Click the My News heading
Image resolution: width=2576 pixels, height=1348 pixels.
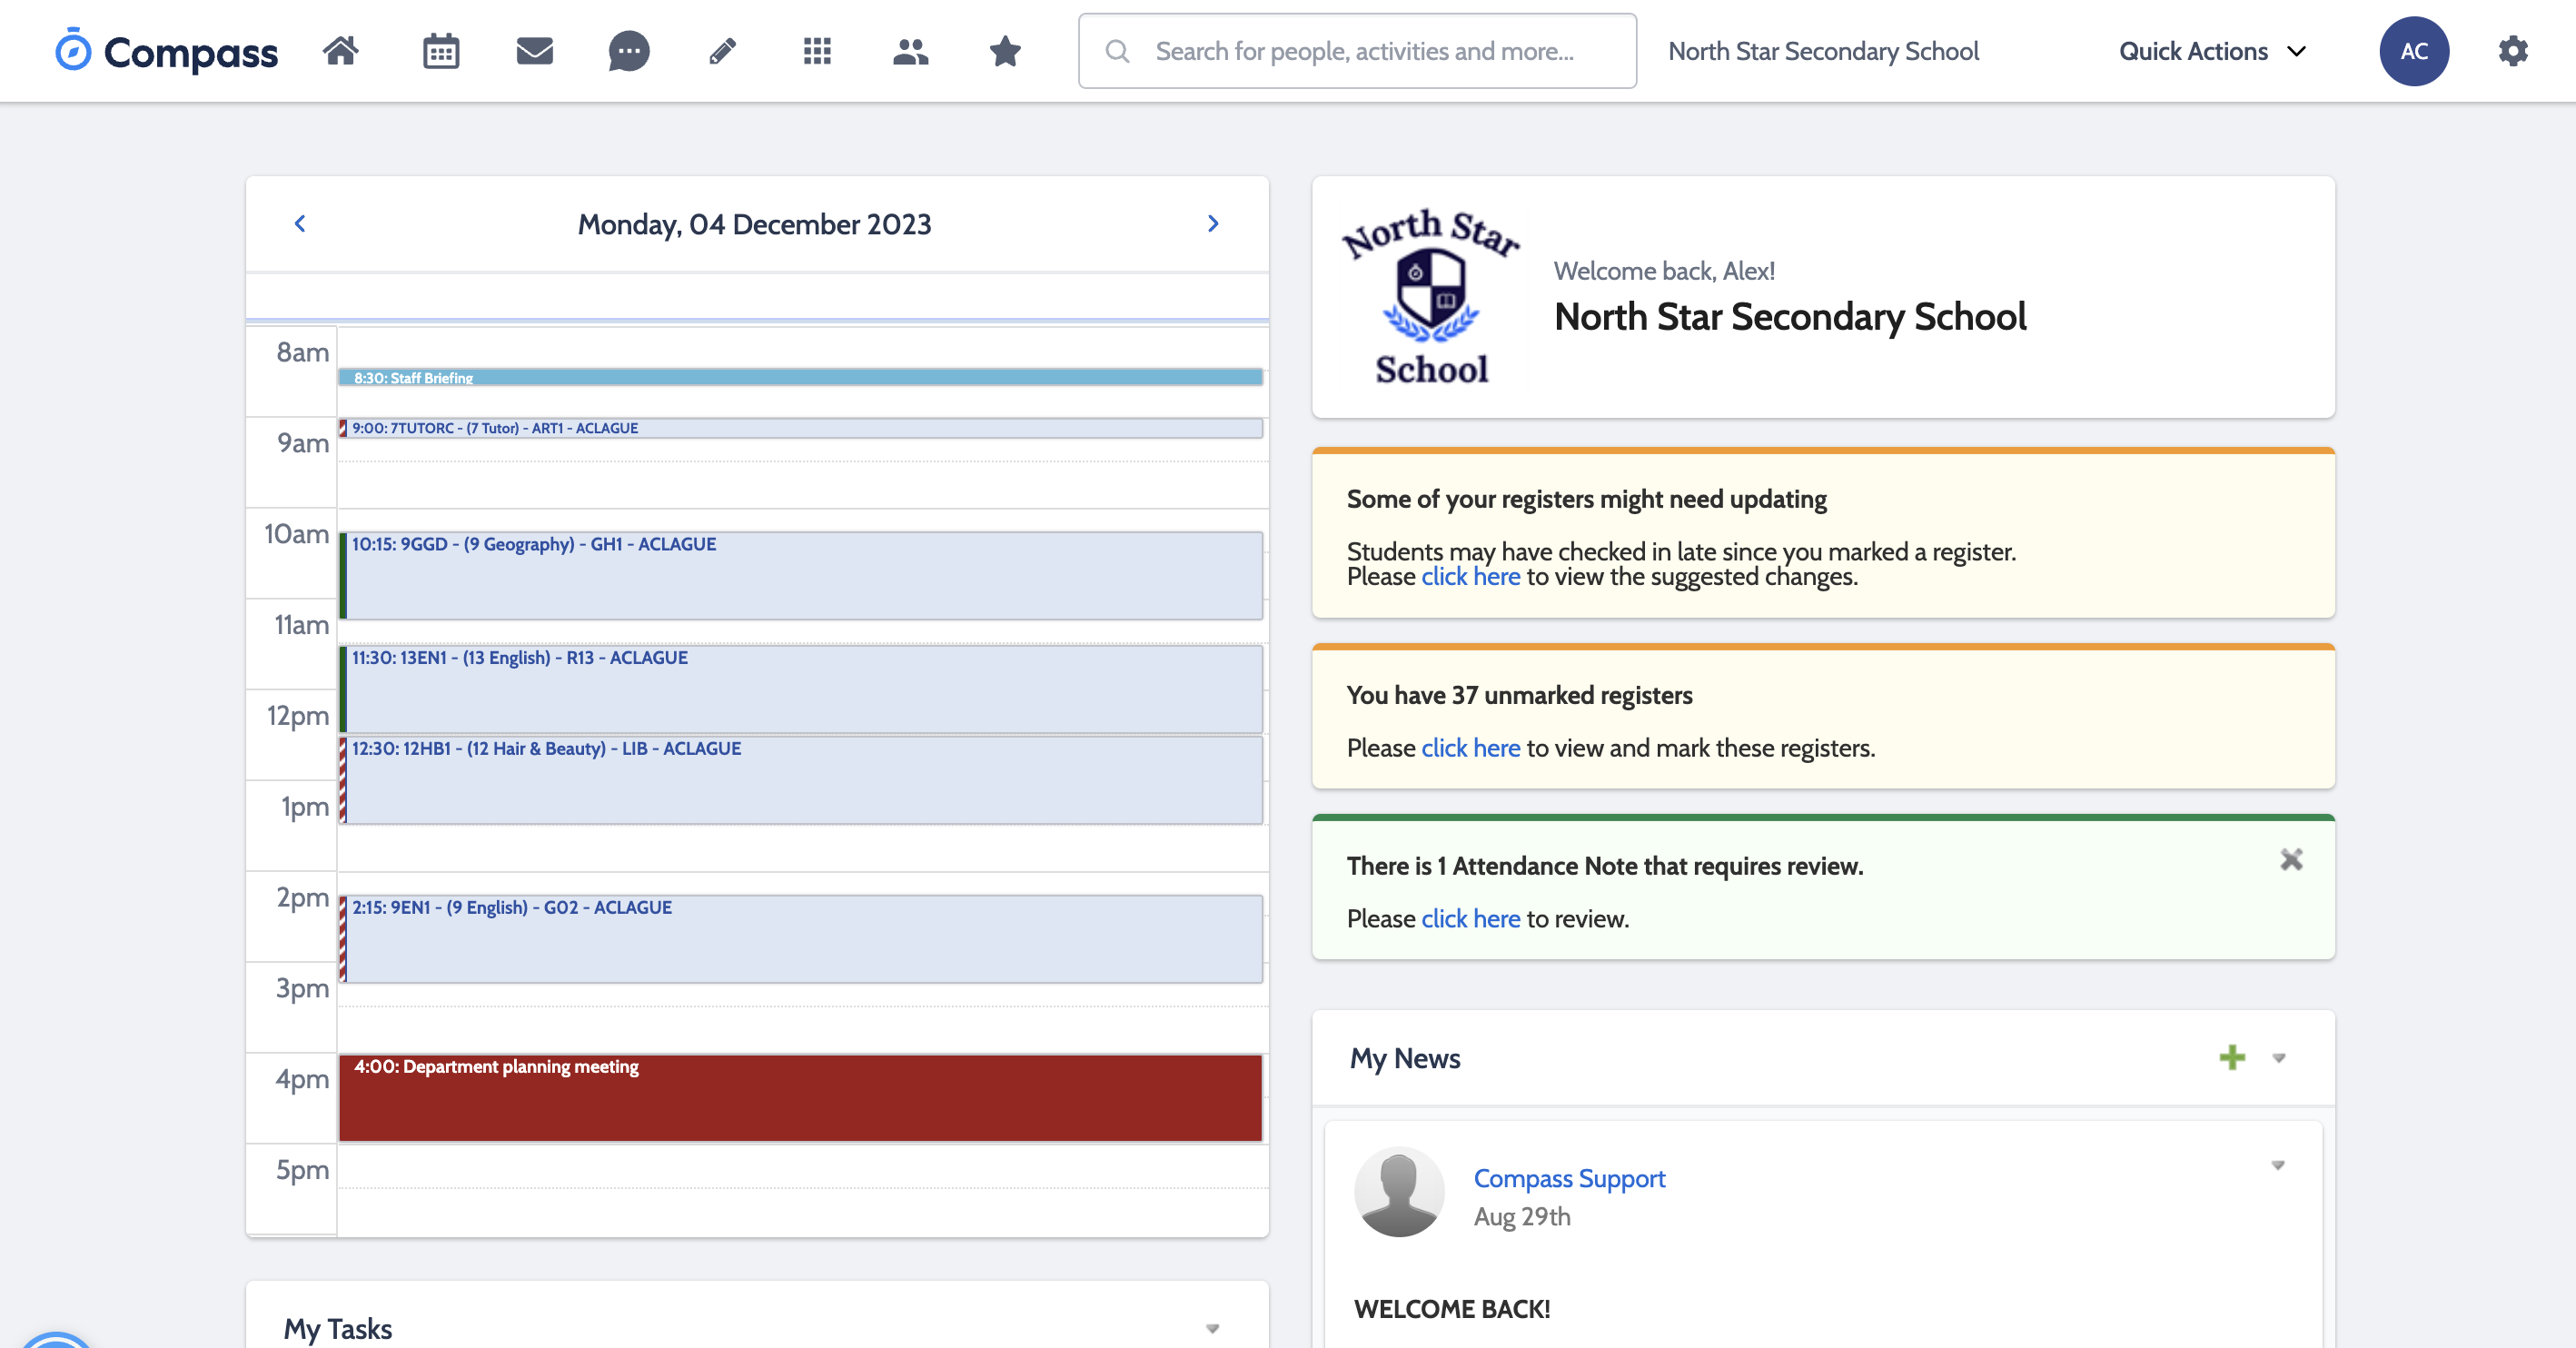click(x=1405, y=1059)
